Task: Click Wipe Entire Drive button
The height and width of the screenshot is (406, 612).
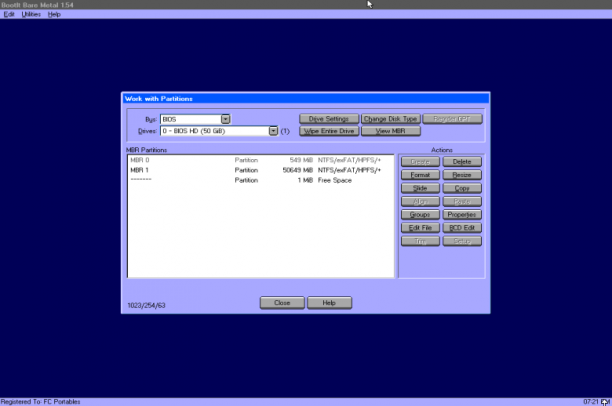Action: [329, 131]
